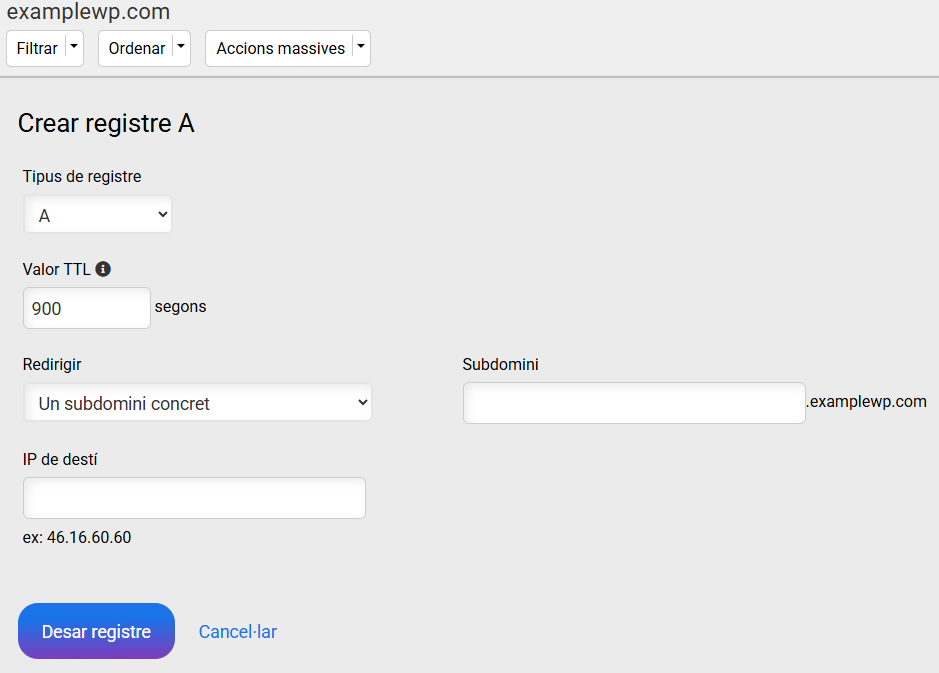This screenshot has width=939, height=673.
Task: Click the Valor TTL info icon
Action: [x=103, y=269]
